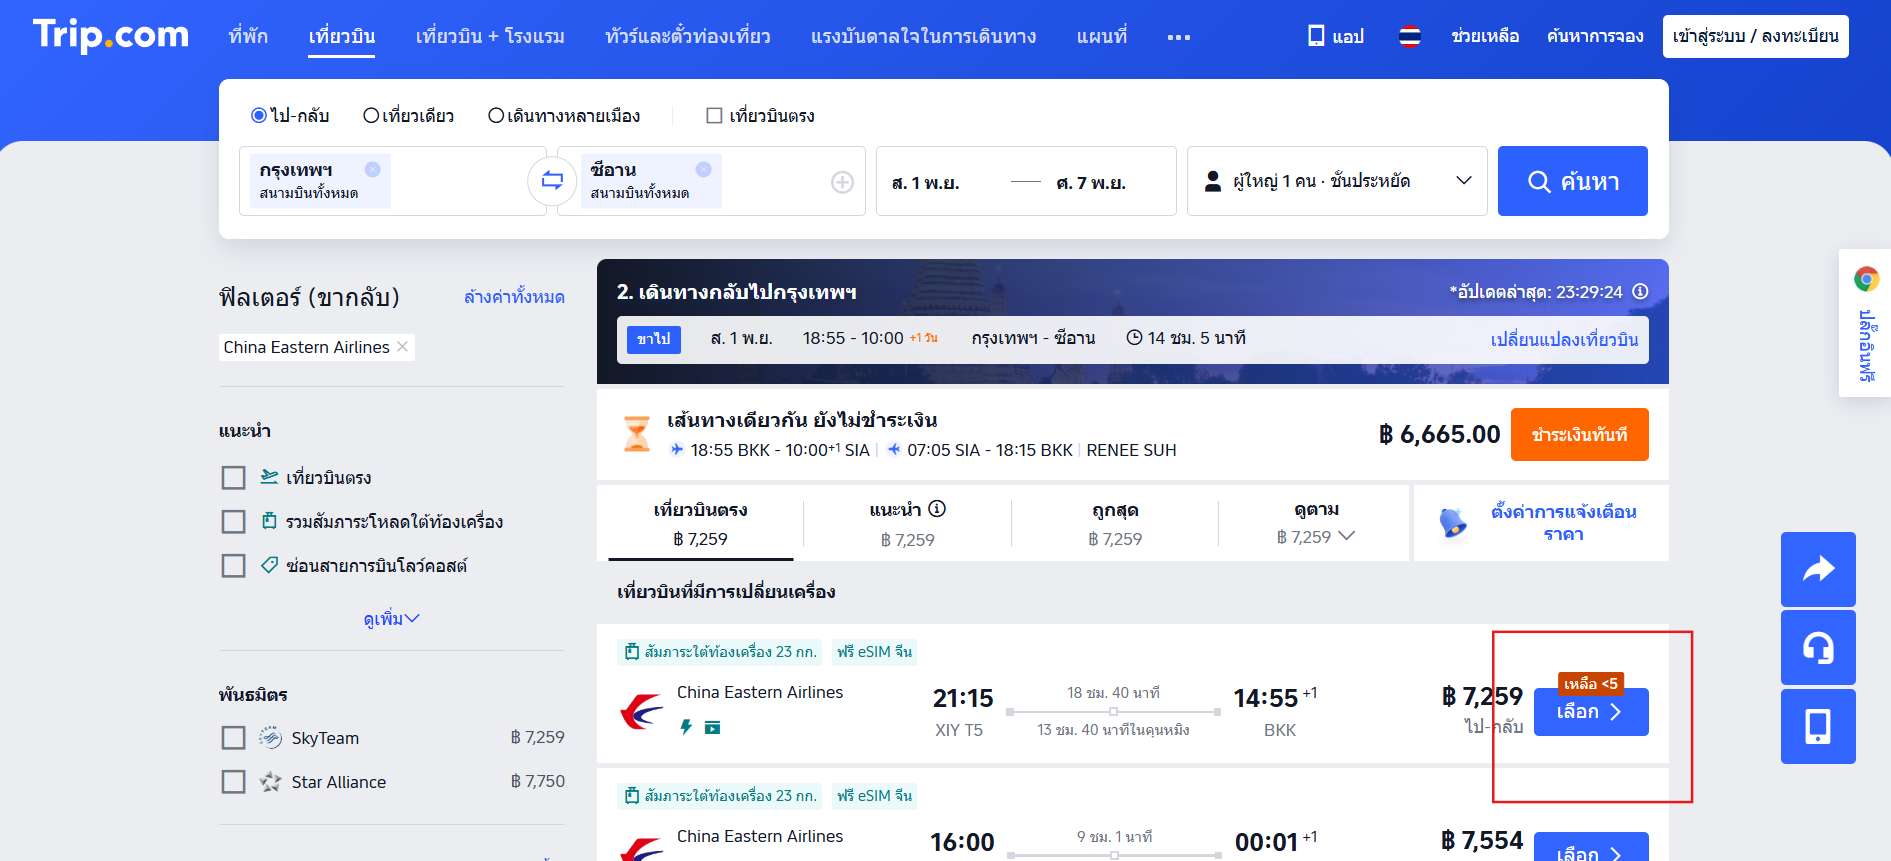Click the direct-flight plane filter icon
The height and width of the screenshot is (861, 1891).
point(269,477)
